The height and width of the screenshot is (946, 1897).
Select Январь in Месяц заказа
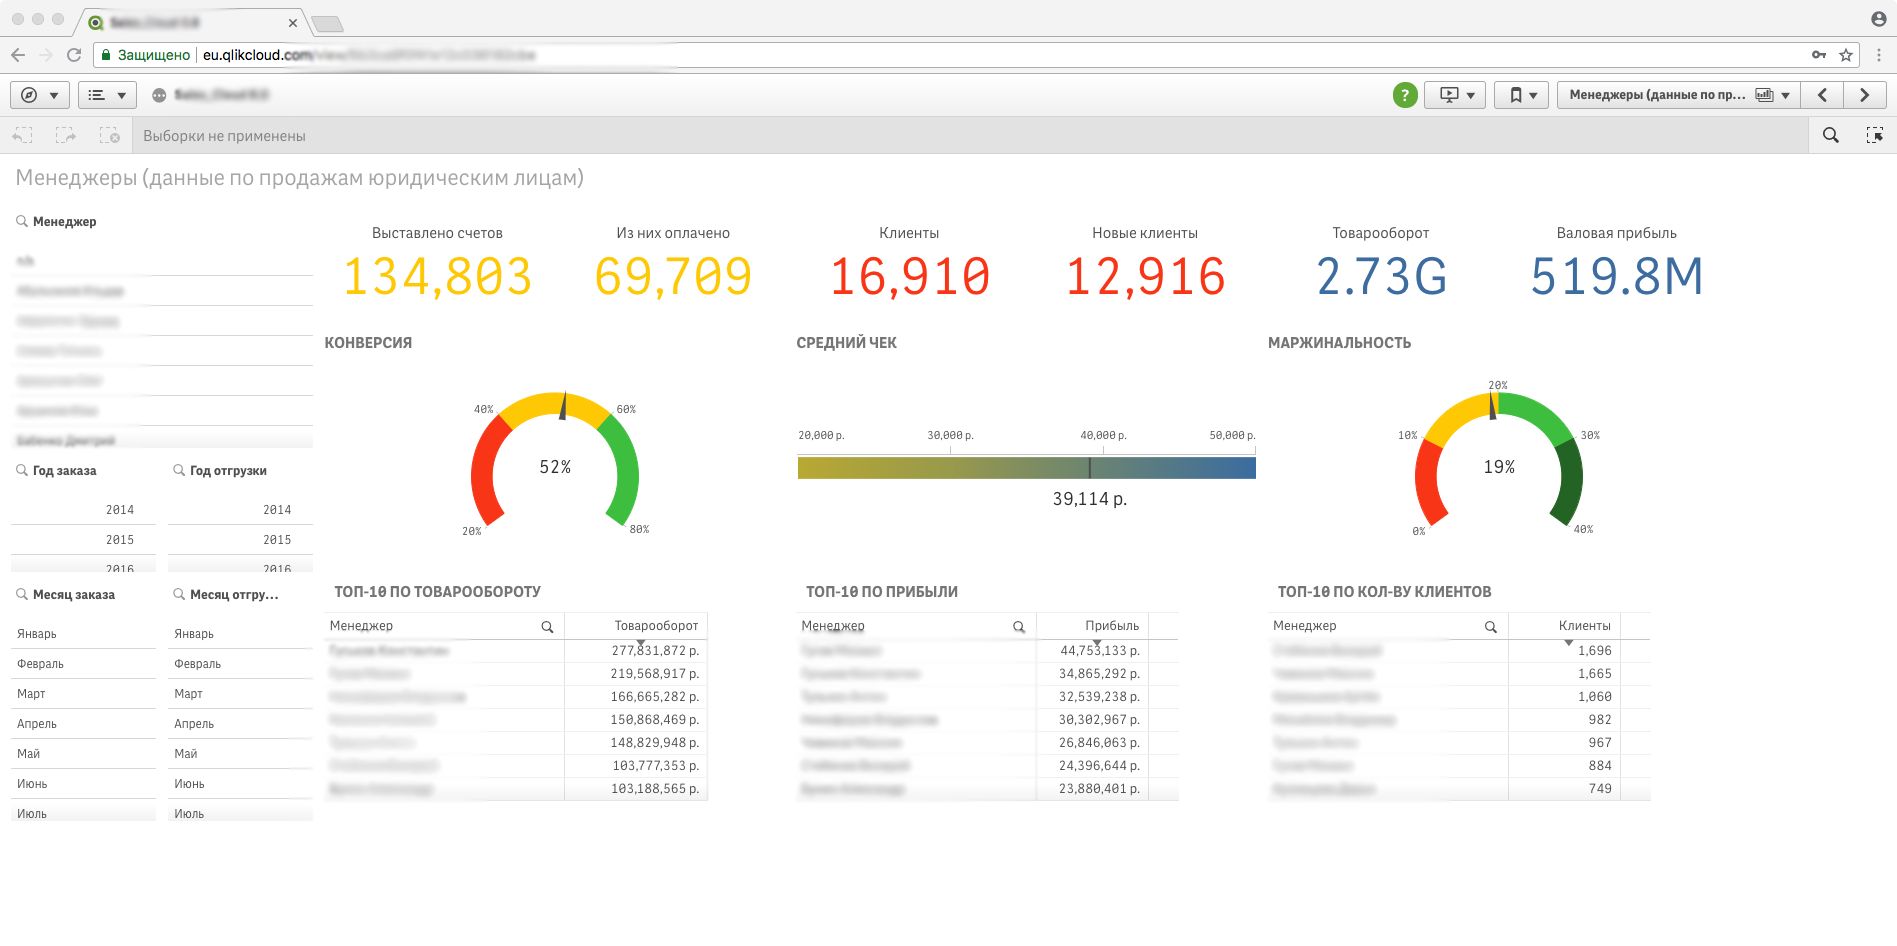click(x=83, y=633)
